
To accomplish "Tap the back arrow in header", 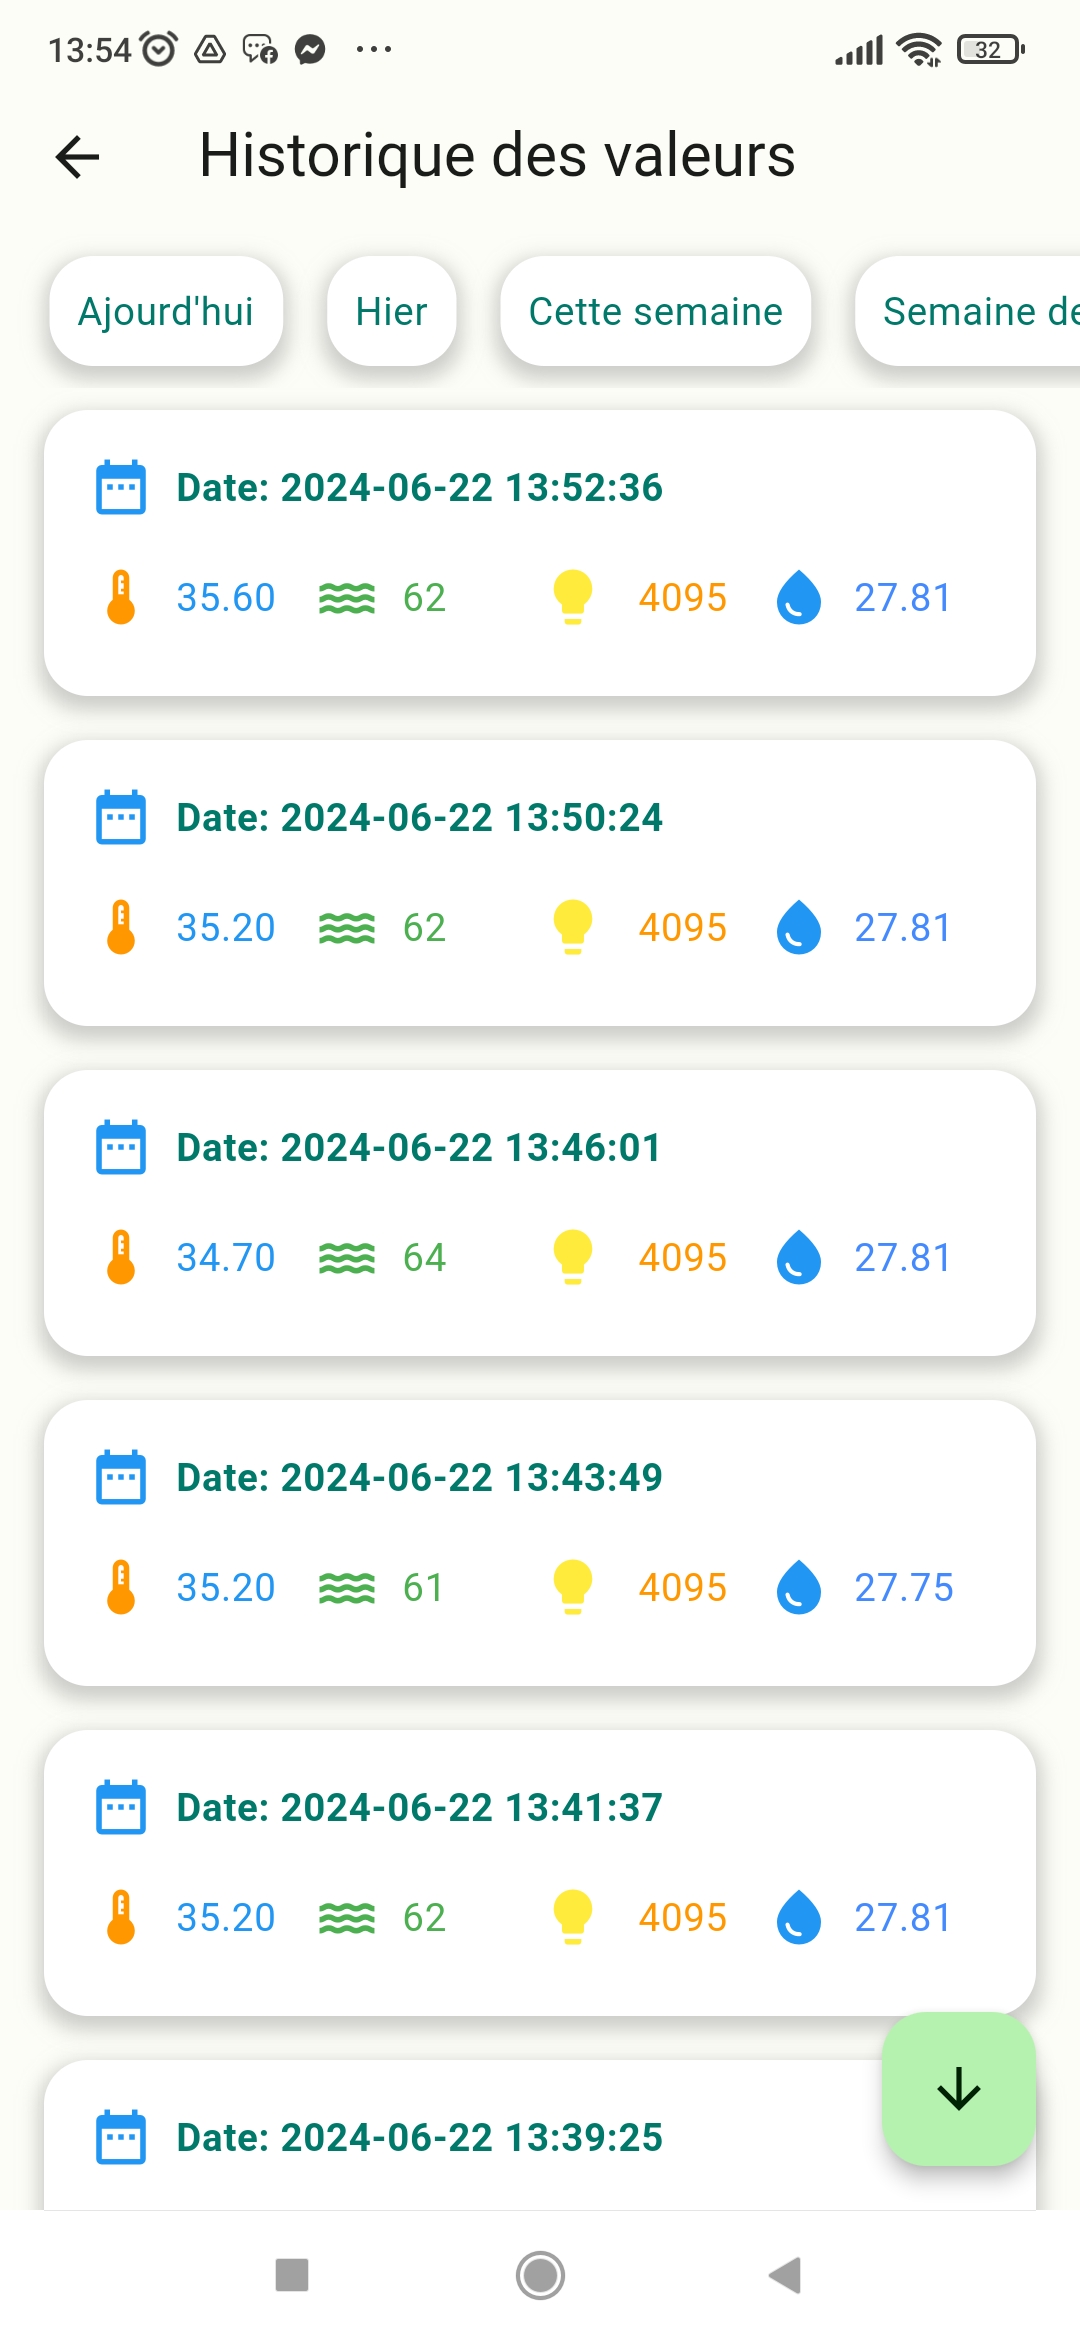I will [78, 157].
